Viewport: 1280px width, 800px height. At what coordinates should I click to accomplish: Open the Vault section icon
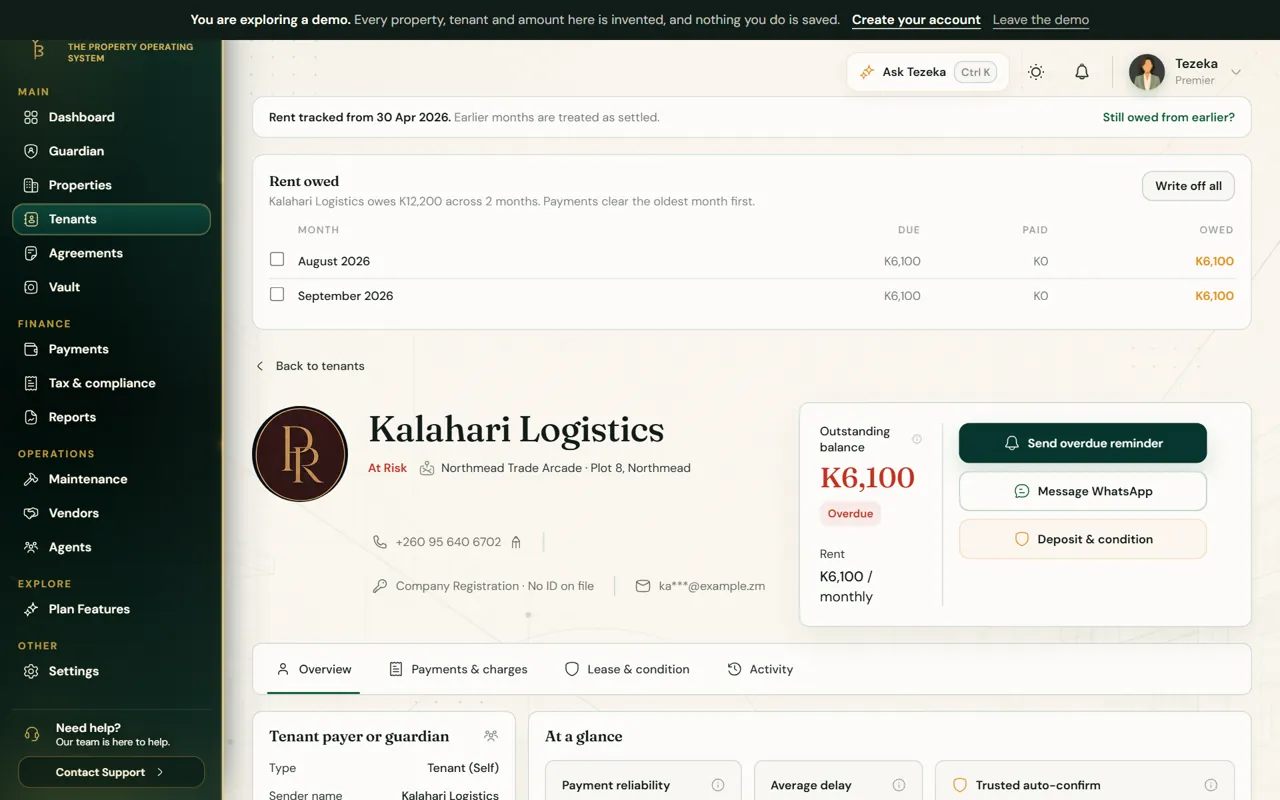(31, 287)
